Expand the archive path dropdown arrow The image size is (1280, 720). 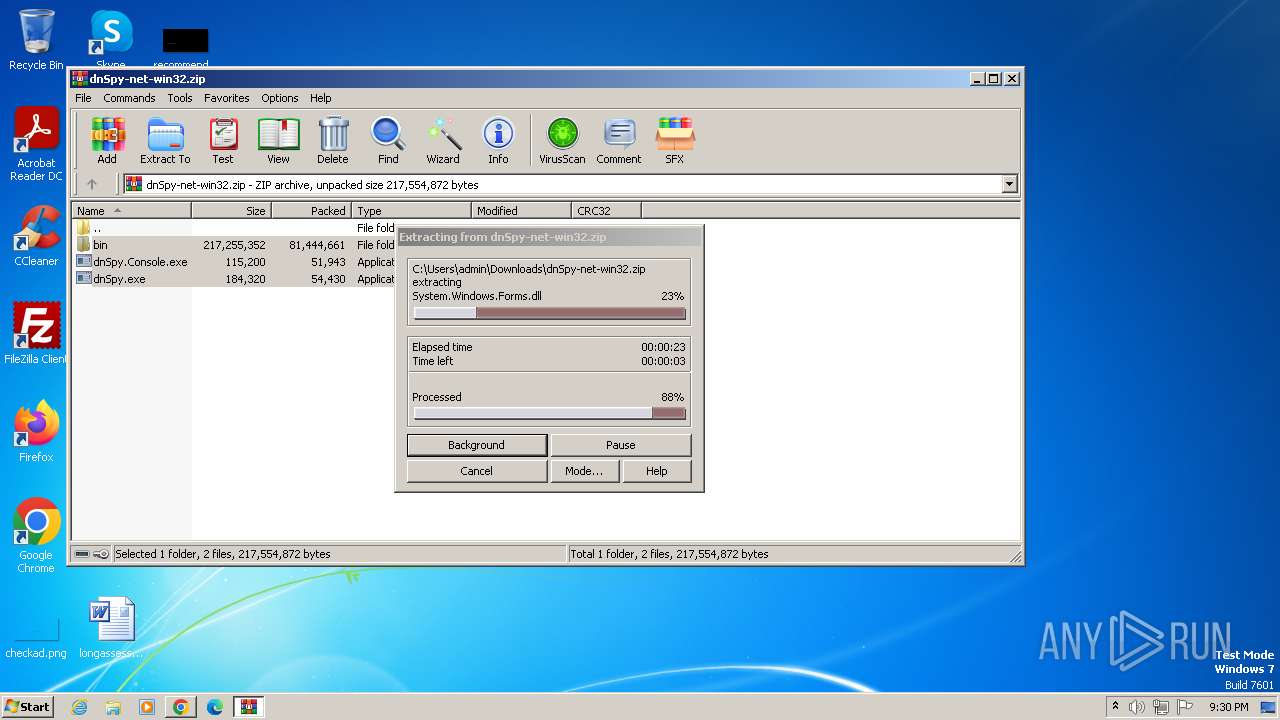tap(1009, 184)
